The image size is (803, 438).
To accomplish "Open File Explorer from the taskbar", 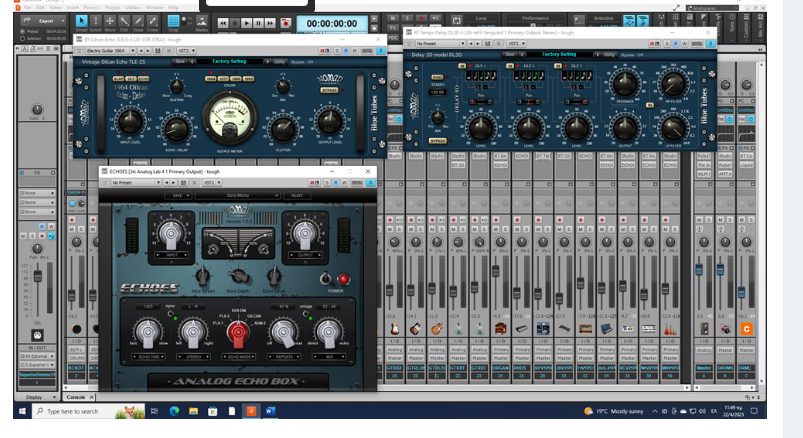I will pyautogui.click(x=193, y=411).
